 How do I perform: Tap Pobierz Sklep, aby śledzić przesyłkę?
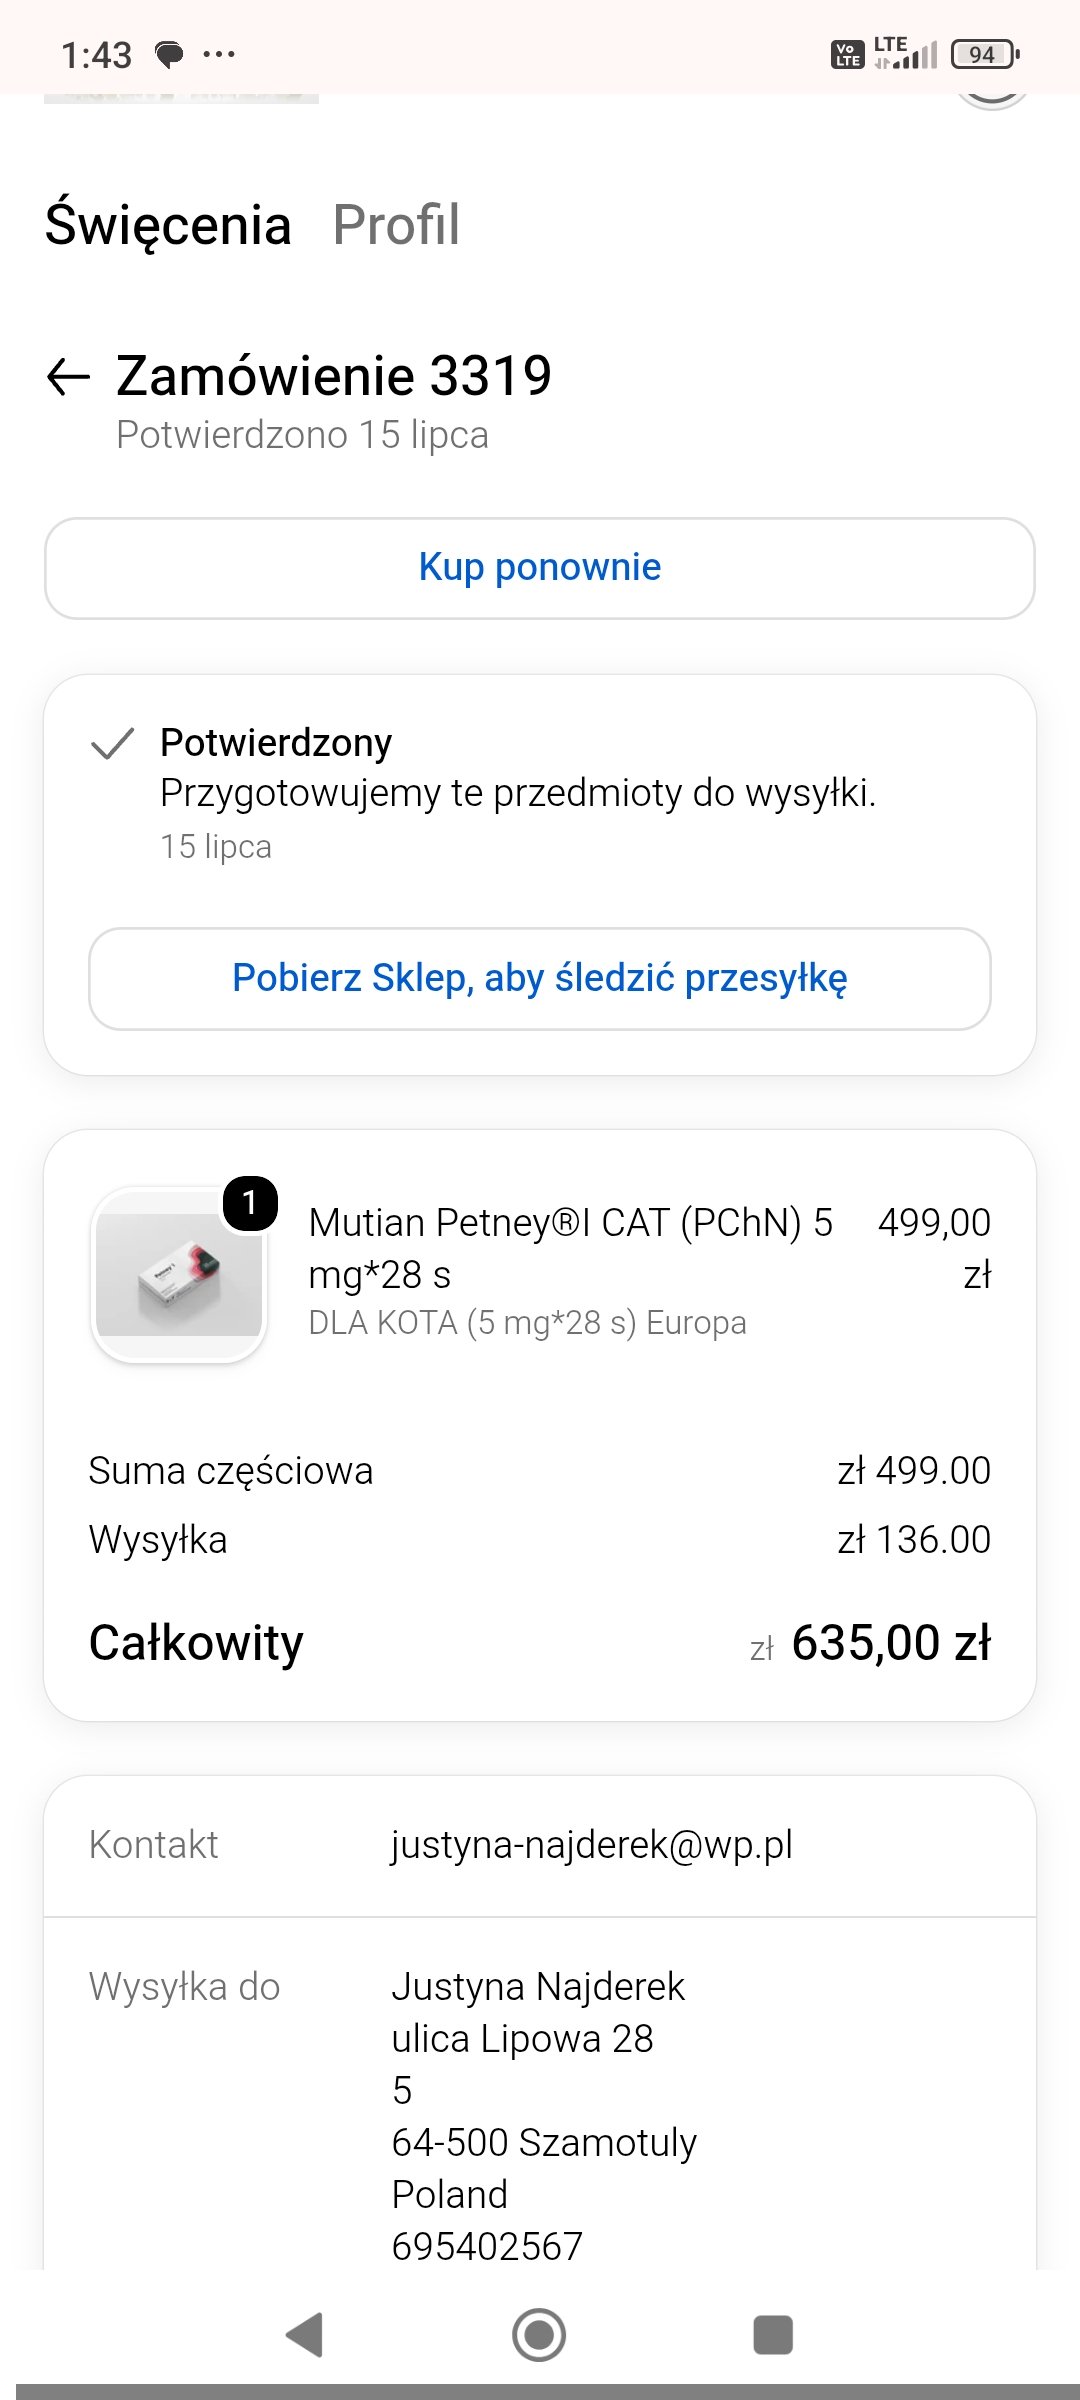[540, 979]
